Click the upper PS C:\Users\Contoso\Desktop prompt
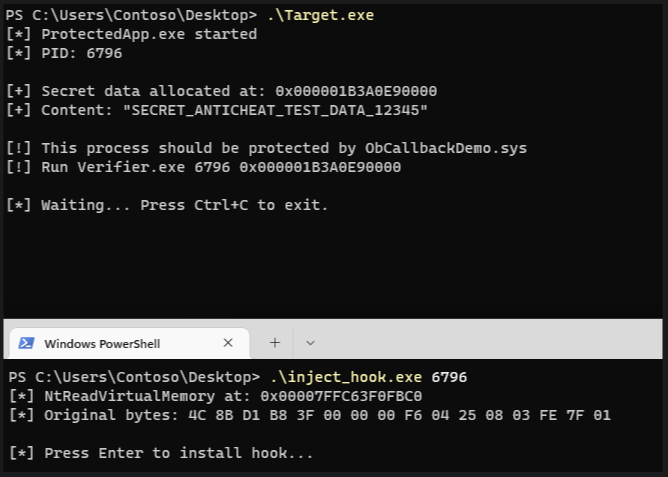Image resolution: width=668 pixels, height=477 pixels. (132, 15)
